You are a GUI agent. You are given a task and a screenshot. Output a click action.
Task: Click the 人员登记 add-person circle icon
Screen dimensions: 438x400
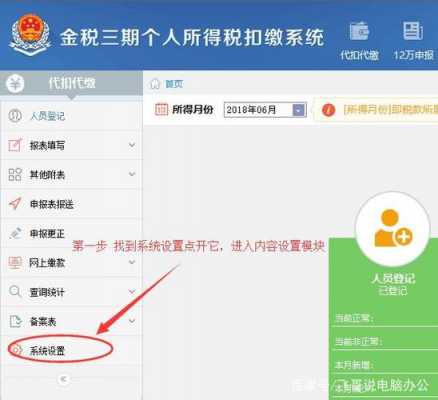coord(393,229)
